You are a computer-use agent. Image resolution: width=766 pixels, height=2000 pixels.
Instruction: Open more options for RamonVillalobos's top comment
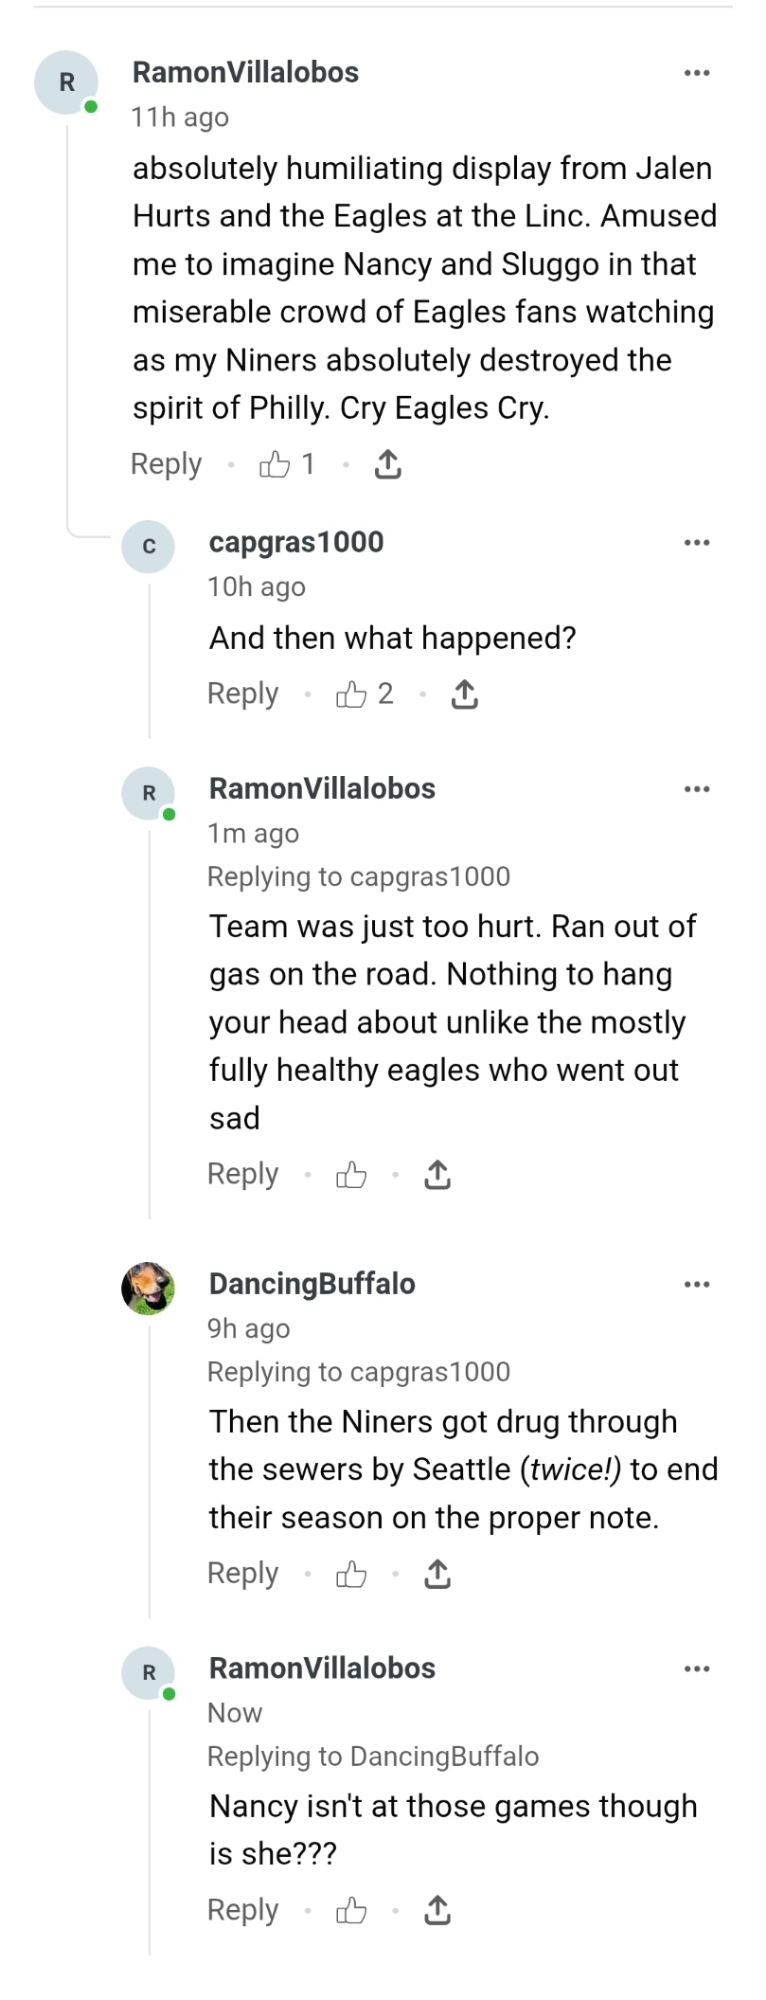pos(697,73)
